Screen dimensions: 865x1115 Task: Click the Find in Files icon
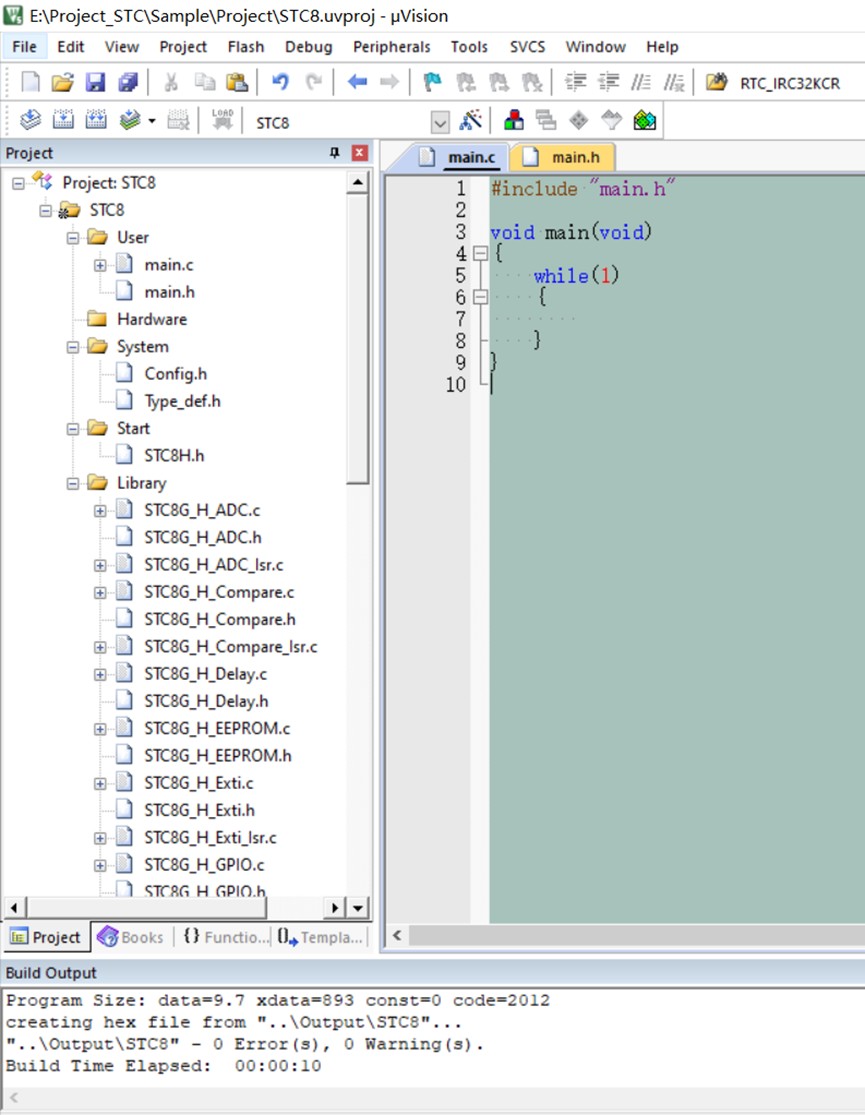point(716,82)
